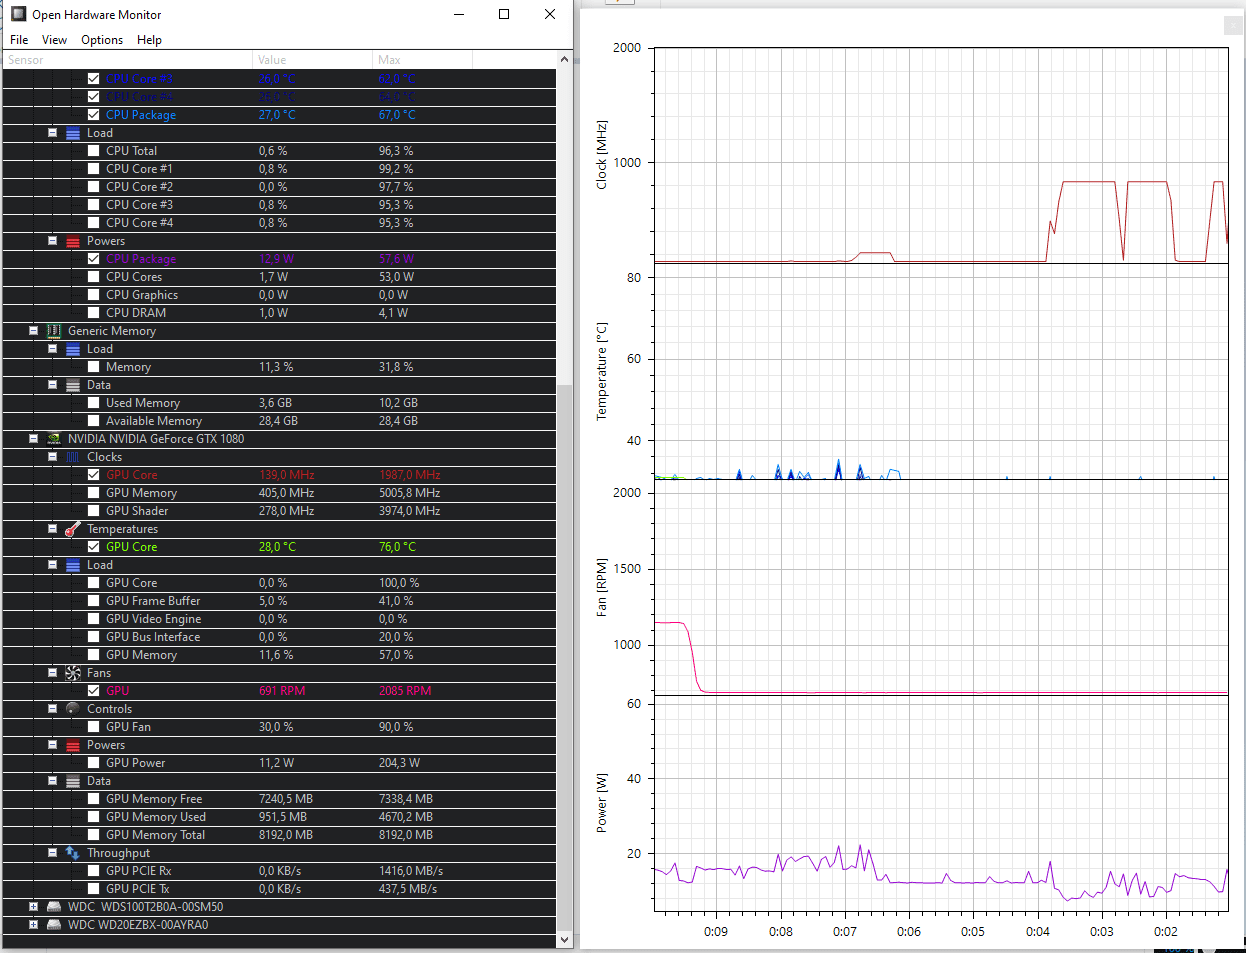Click the Fans group fan icon
Screen dimensions: 1246x953
73,673
